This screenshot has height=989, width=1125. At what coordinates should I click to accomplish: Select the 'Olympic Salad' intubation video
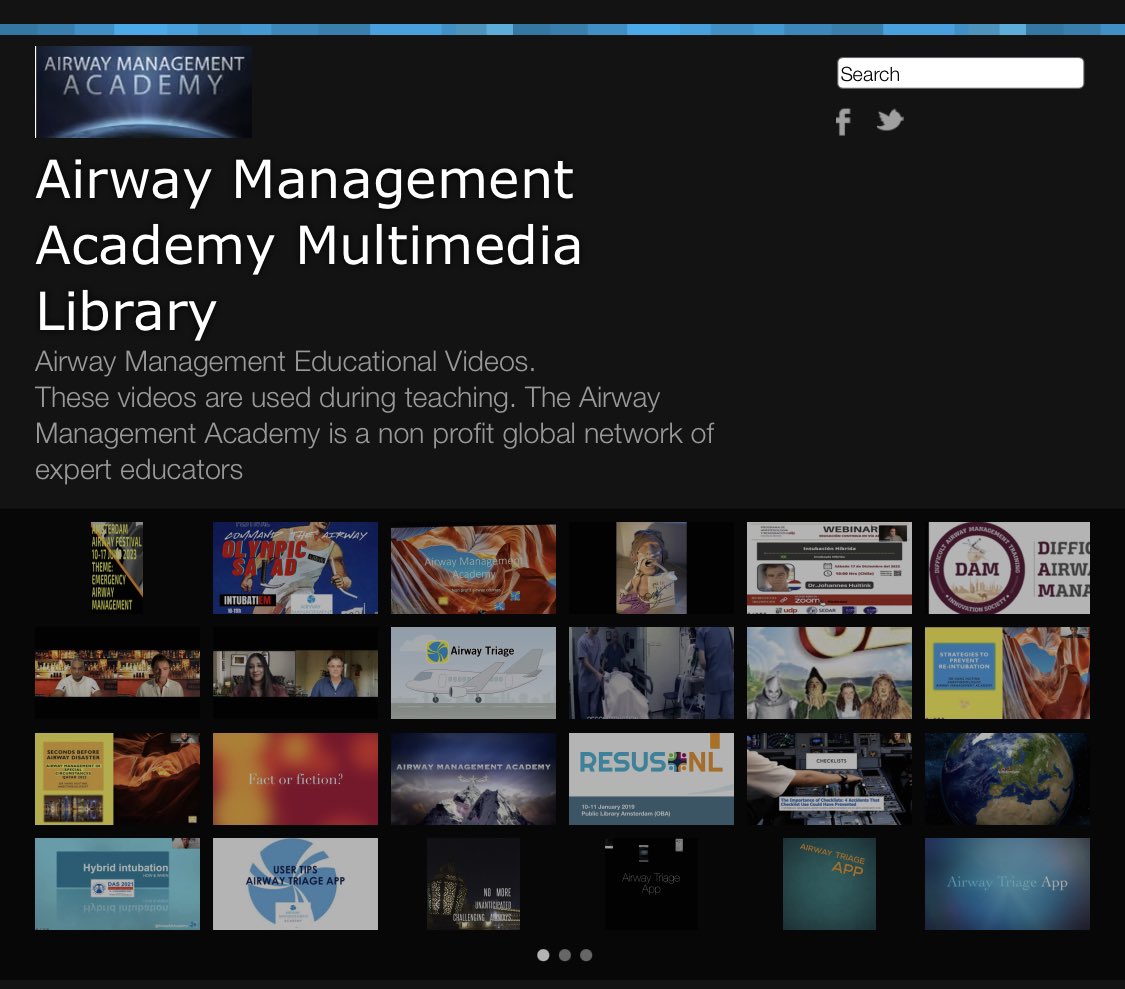click(x=295, y=567)
